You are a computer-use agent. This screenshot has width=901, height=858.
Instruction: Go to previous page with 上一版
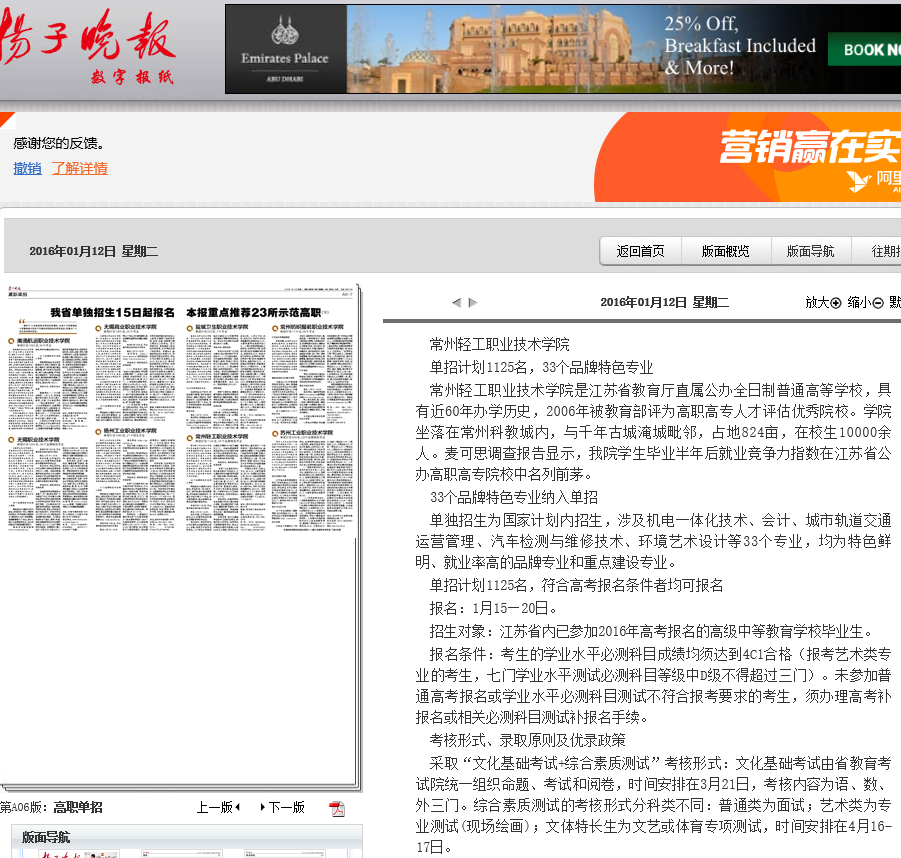pos(218,807)
